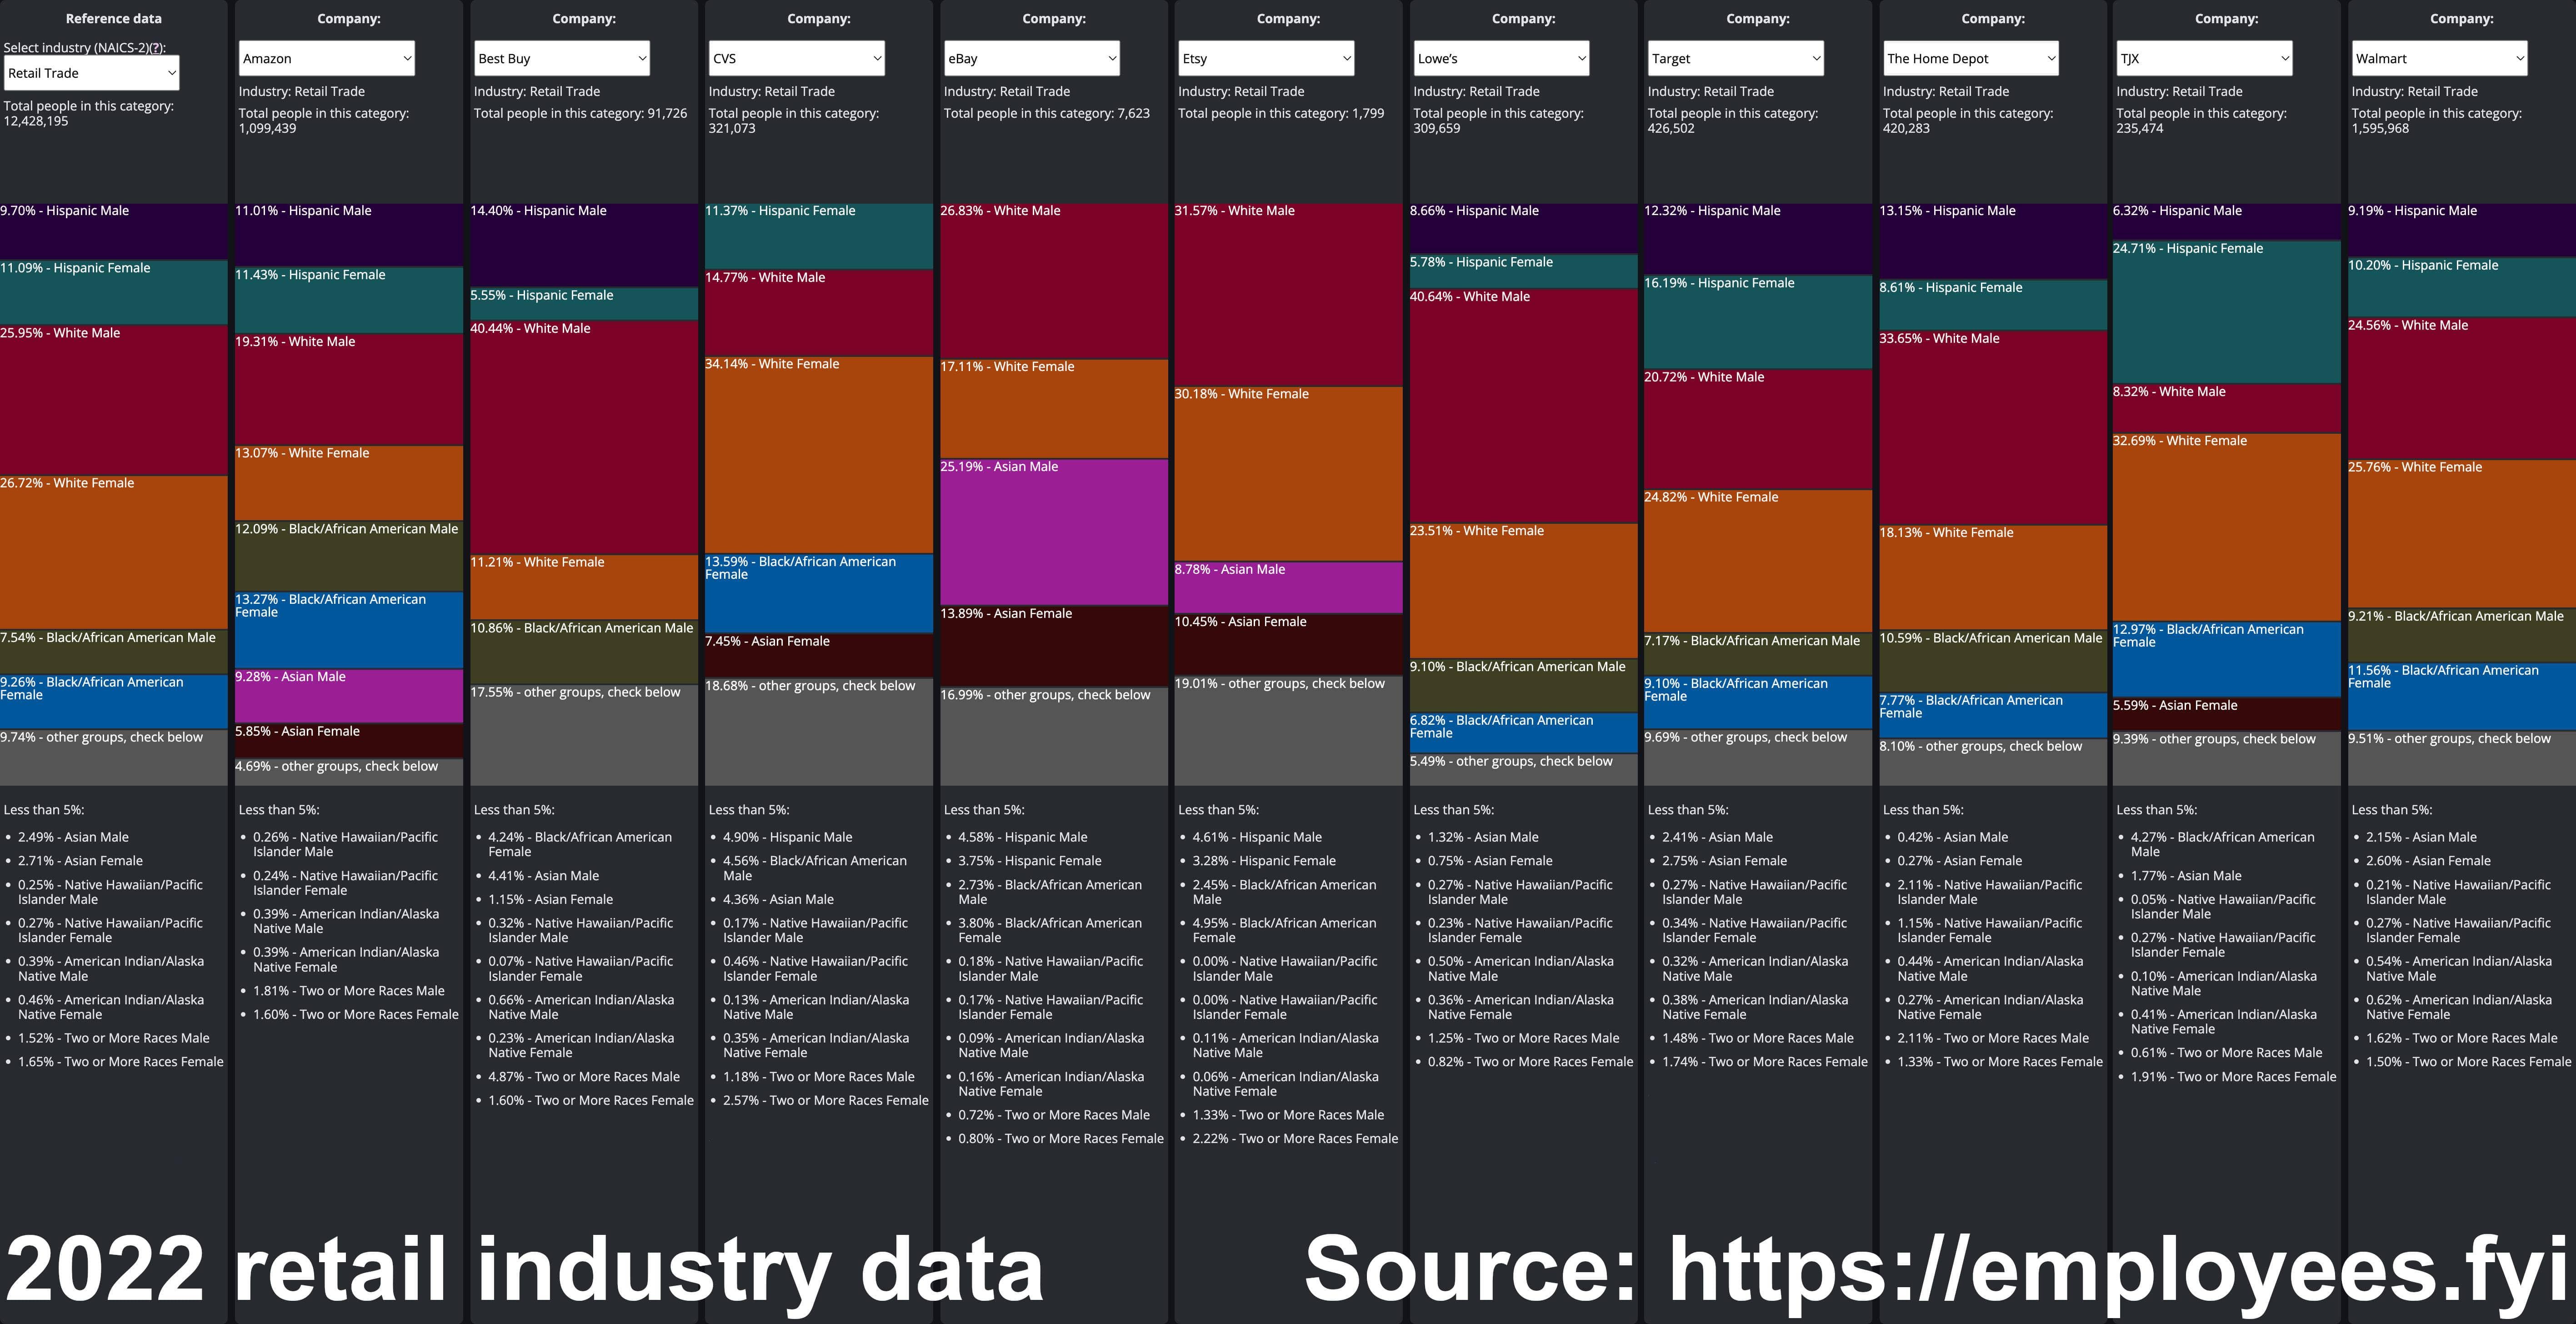Expand the CVS company selector
2576x1324 pixels.
(x=796, y=58)
